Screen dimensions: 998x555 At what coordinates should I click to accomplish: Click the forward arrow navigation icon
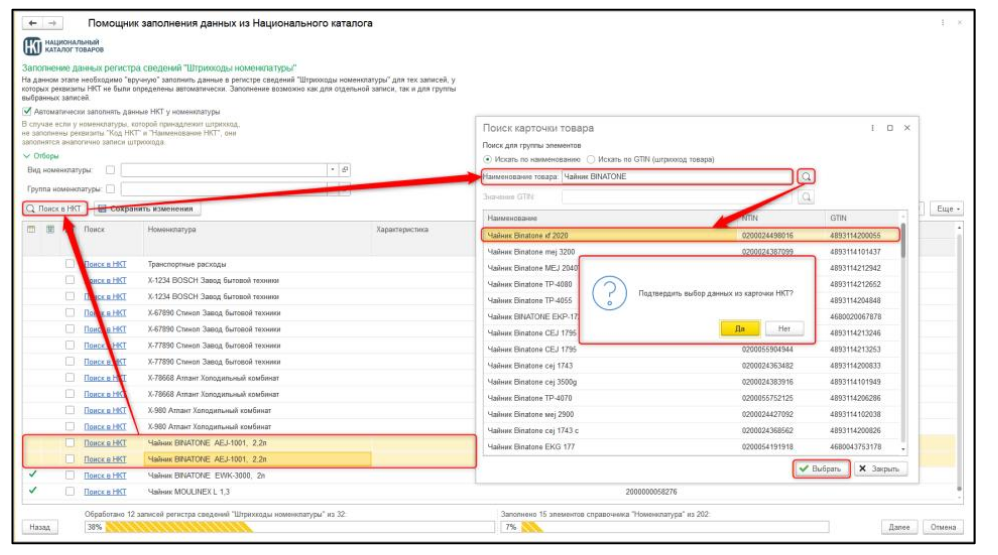[x=51, y=22]
